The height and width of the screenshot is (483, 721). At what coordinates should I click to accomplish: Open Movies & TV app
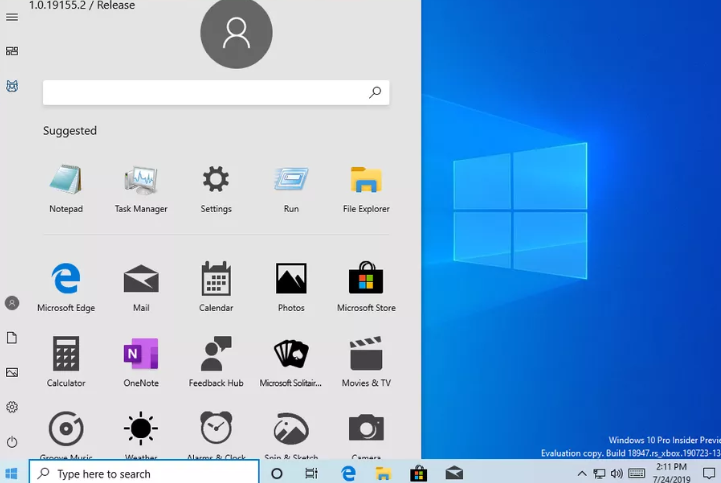tap(366, 362)
